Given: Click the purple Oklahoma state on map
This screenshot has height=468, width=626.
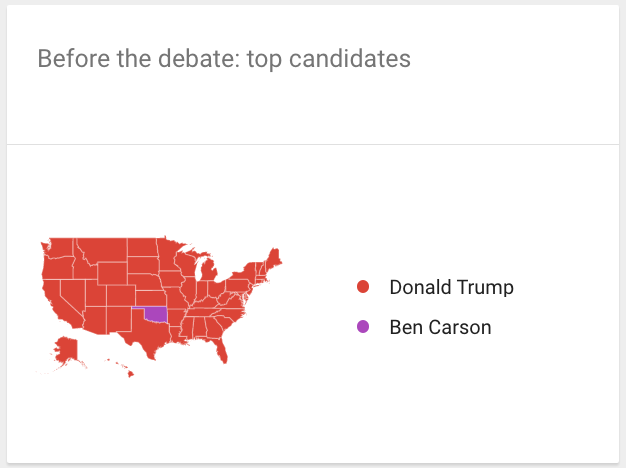Looking at the screenshot, I should pos(157,313).
